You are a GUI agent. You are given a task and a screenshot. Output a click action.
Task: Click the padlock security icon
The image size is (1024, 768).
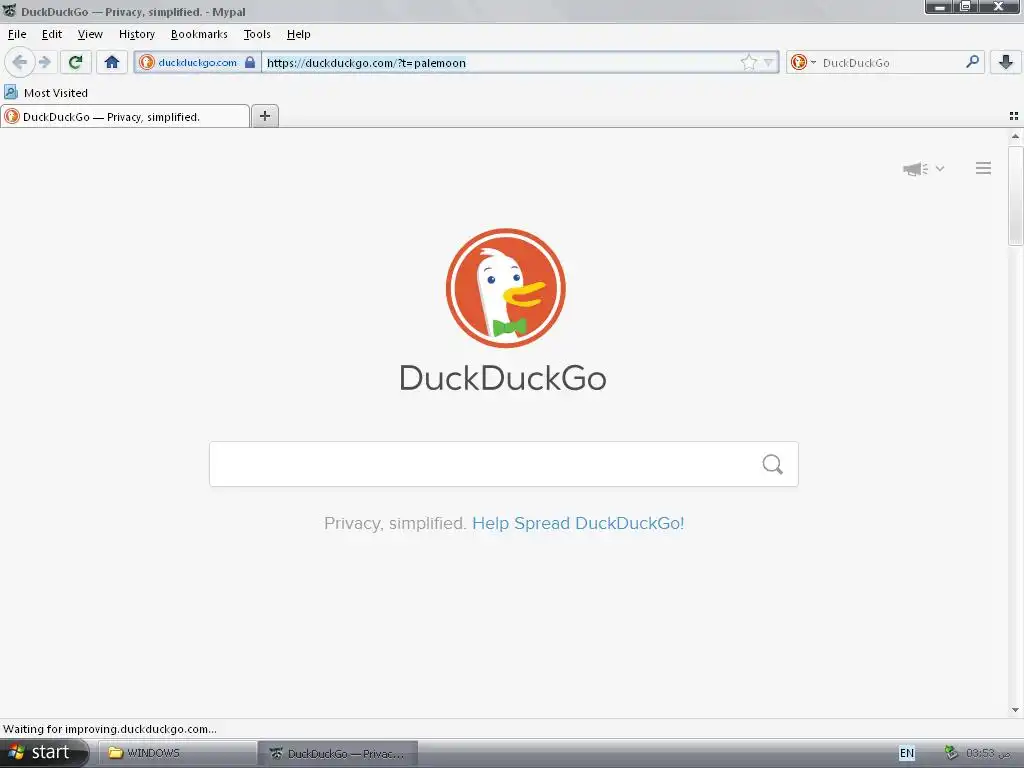click(249, 63)
